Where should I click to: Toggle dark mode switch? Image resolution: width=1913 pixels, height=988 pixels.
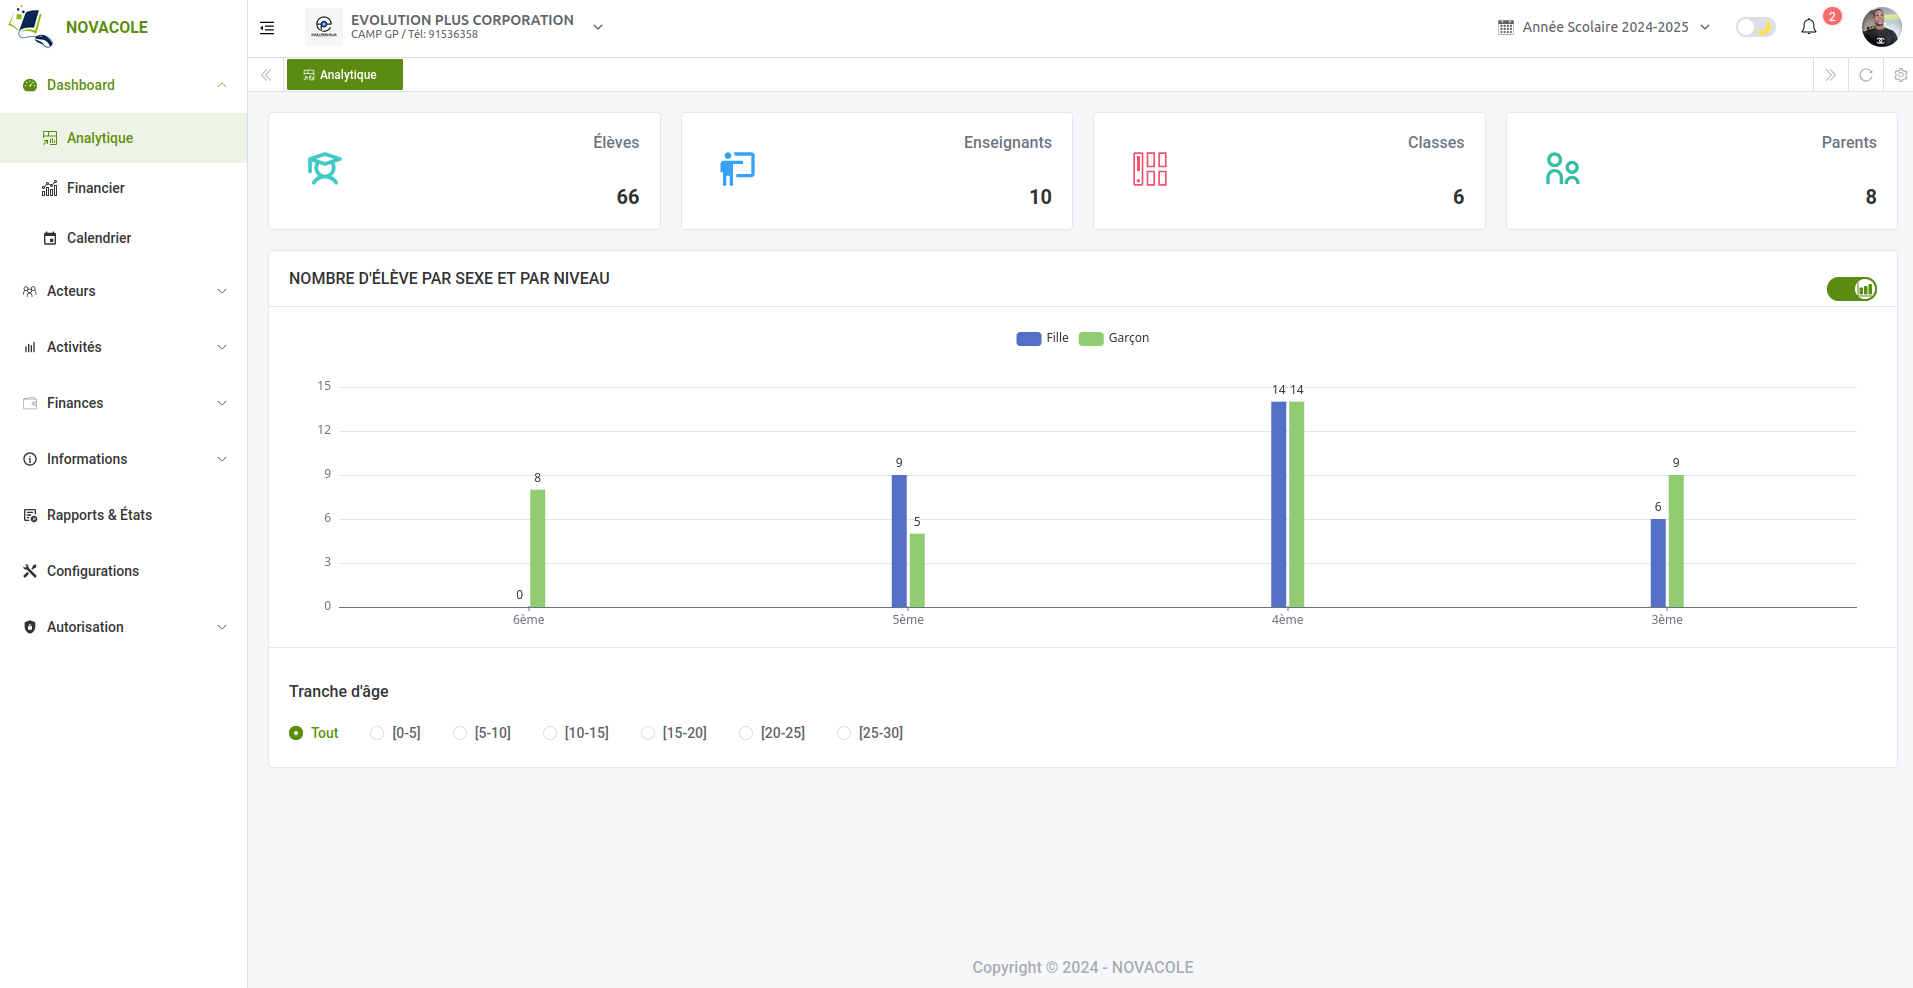[1755, 27]
